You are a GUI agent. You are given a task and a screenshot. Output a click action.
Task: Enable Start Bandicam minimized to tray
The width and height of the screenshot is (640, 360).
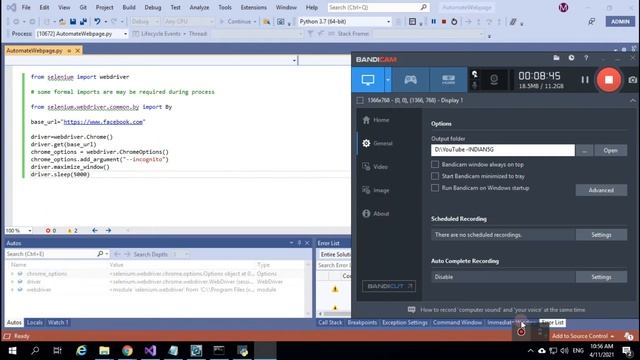tap(435, 176)
